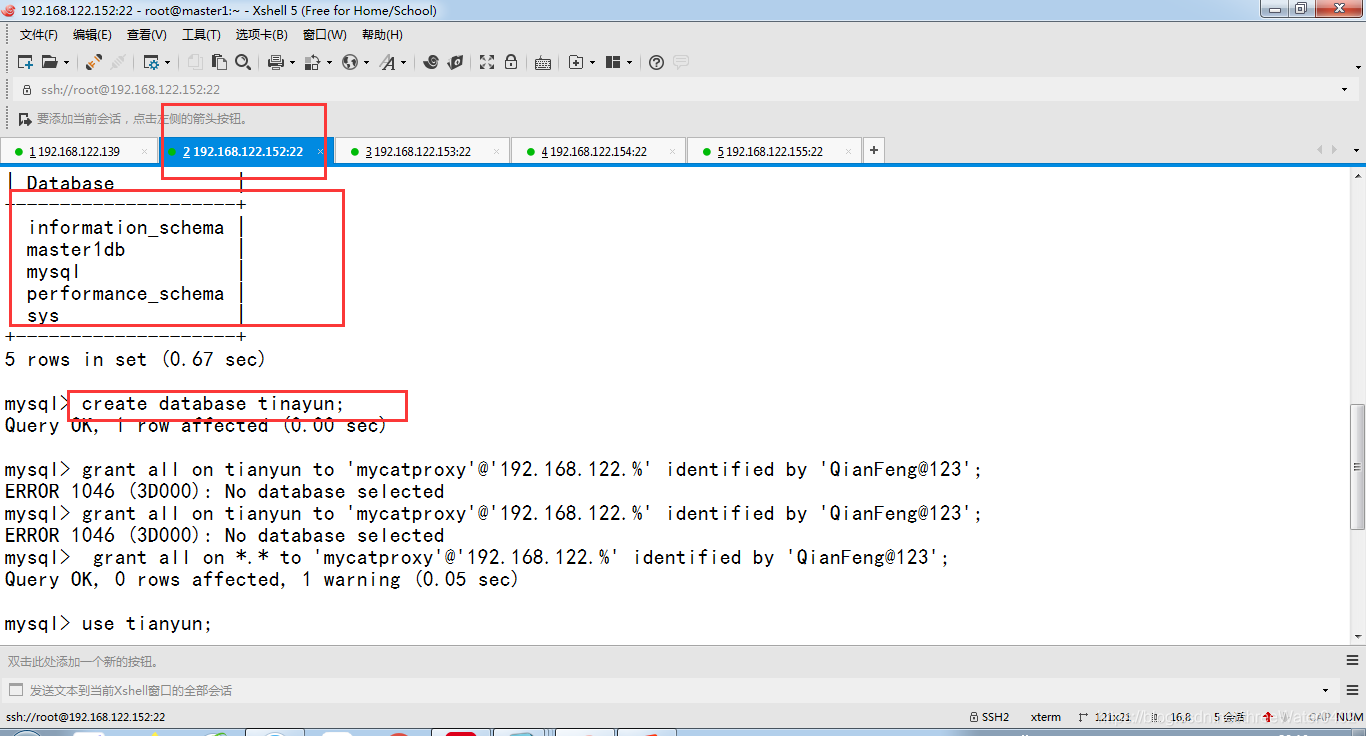The image size is (1366, 736).
Task: Click the speech bubble feedback icon
Action: [680, 62]
